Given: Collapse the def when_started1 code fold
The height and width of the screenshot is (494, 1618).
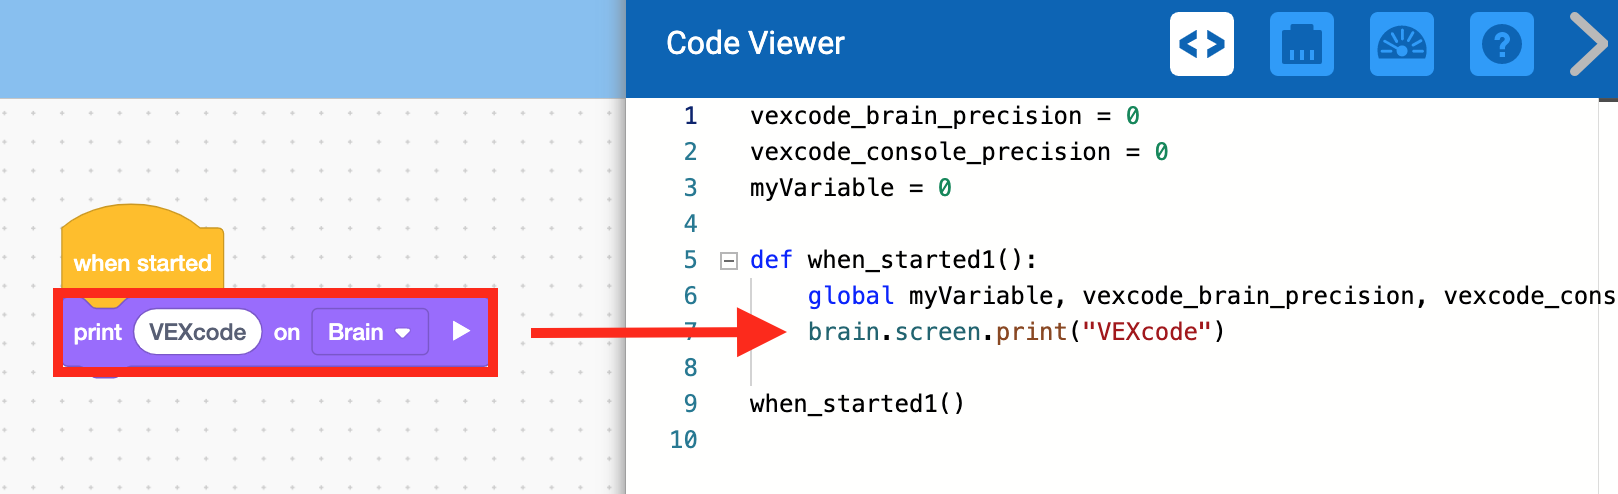Looking at the screenshot, I should click(729, 261).
